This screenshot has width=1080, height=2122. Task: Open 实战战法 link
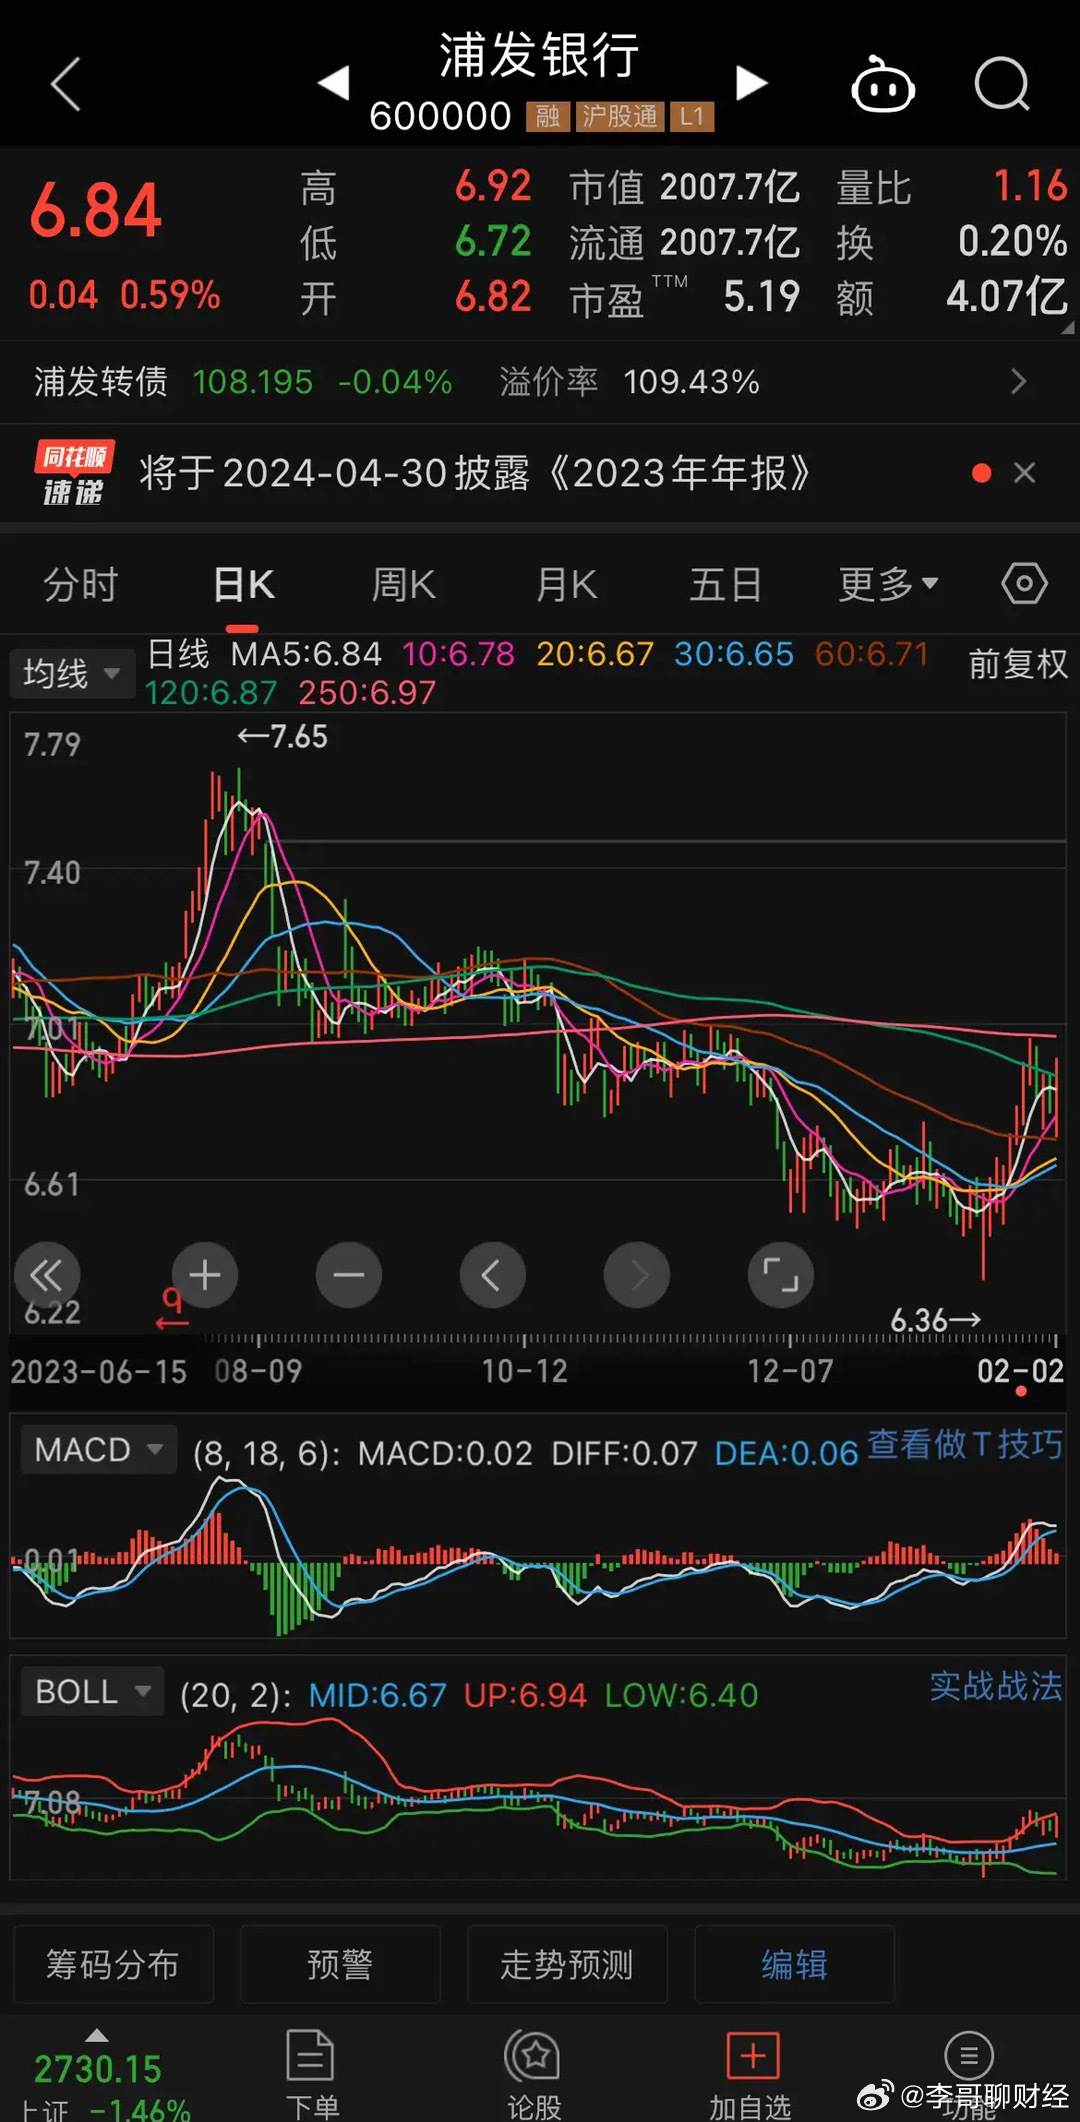tap(996, 1686)
